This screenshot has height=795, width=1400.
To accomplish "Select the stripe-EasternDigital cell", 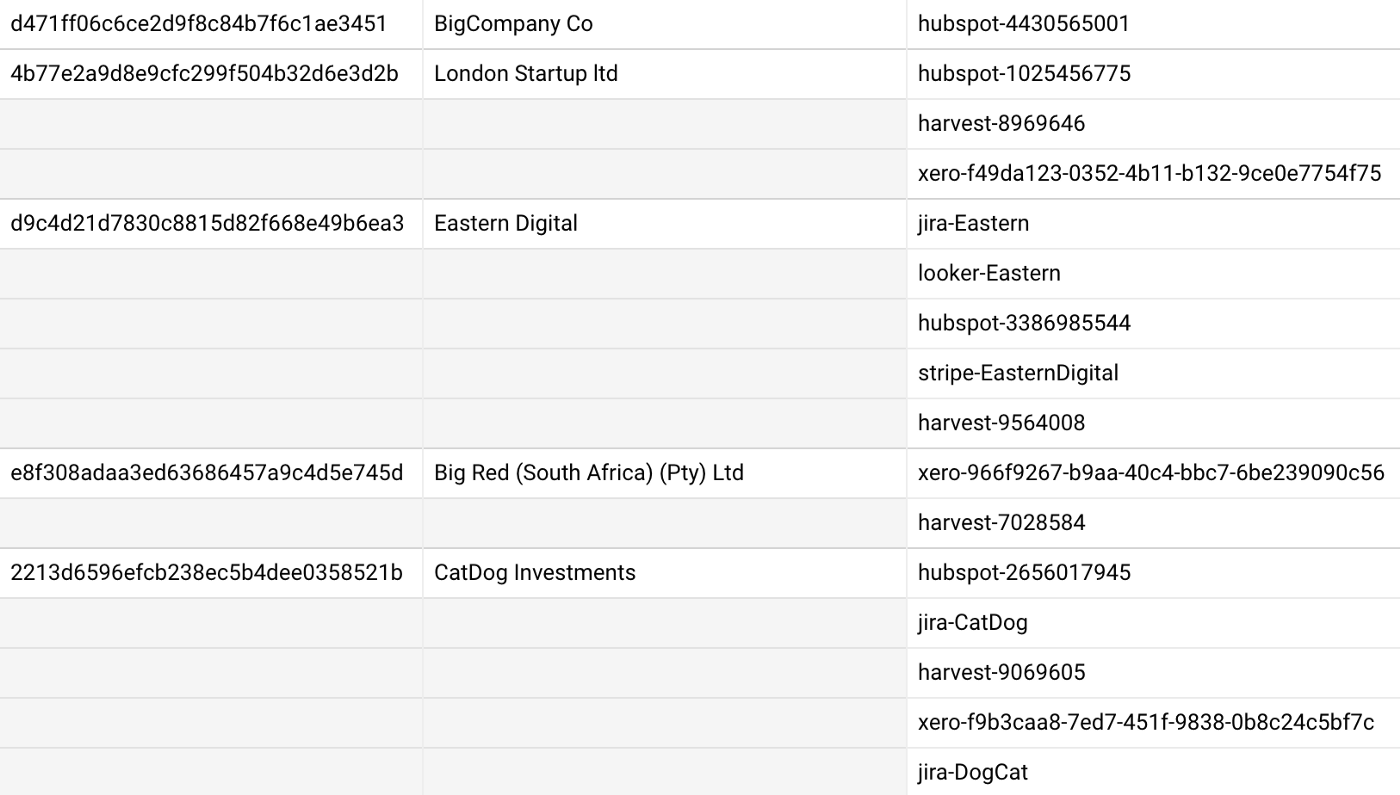I will (x=1018, y=373).
